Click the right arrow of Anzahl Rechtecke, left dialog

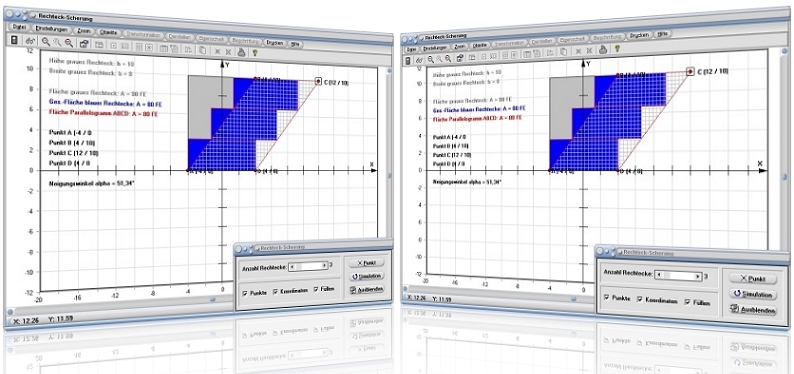(x=324, y=265)
